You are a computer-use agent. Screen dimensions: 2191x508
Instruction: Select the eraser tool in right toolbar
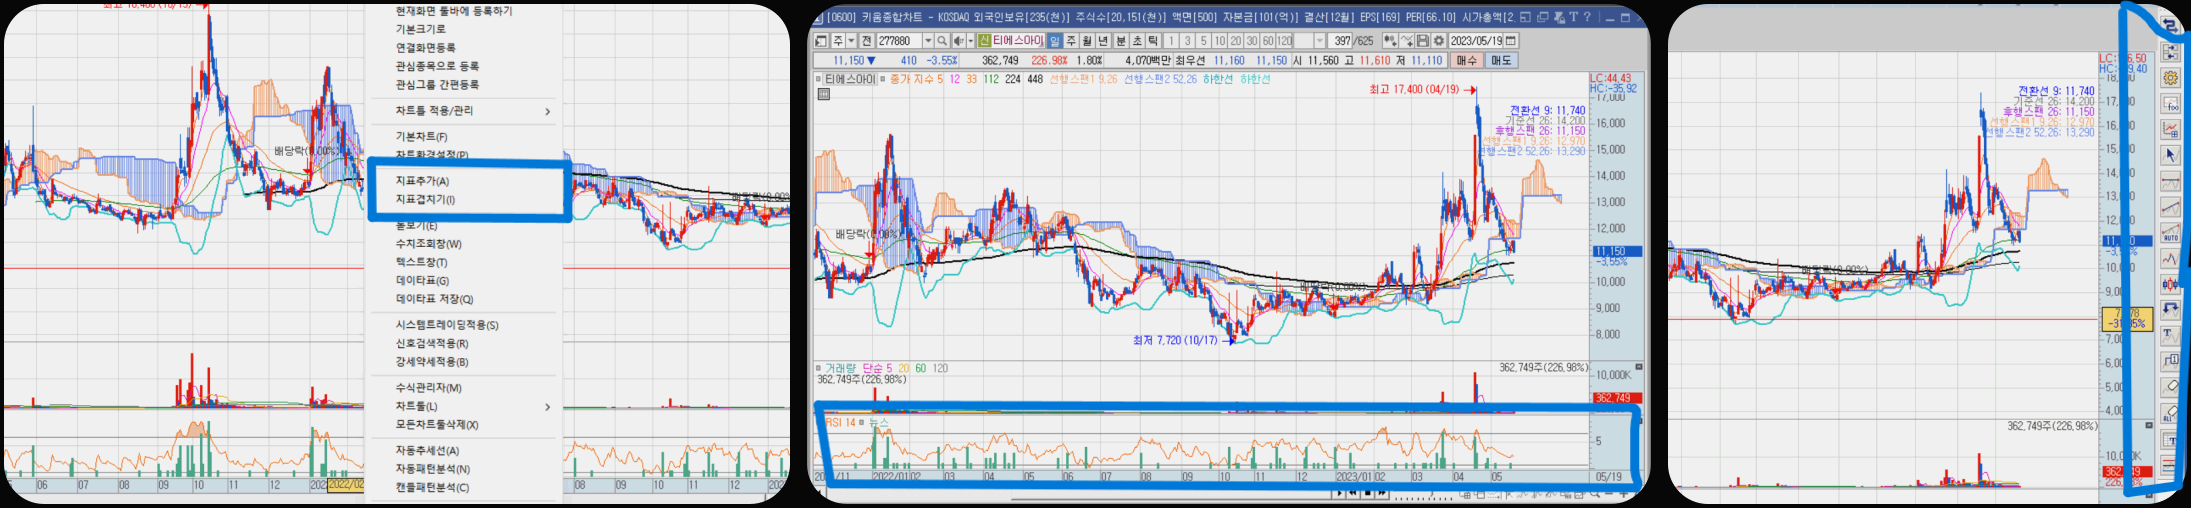tap(2170, 386)
